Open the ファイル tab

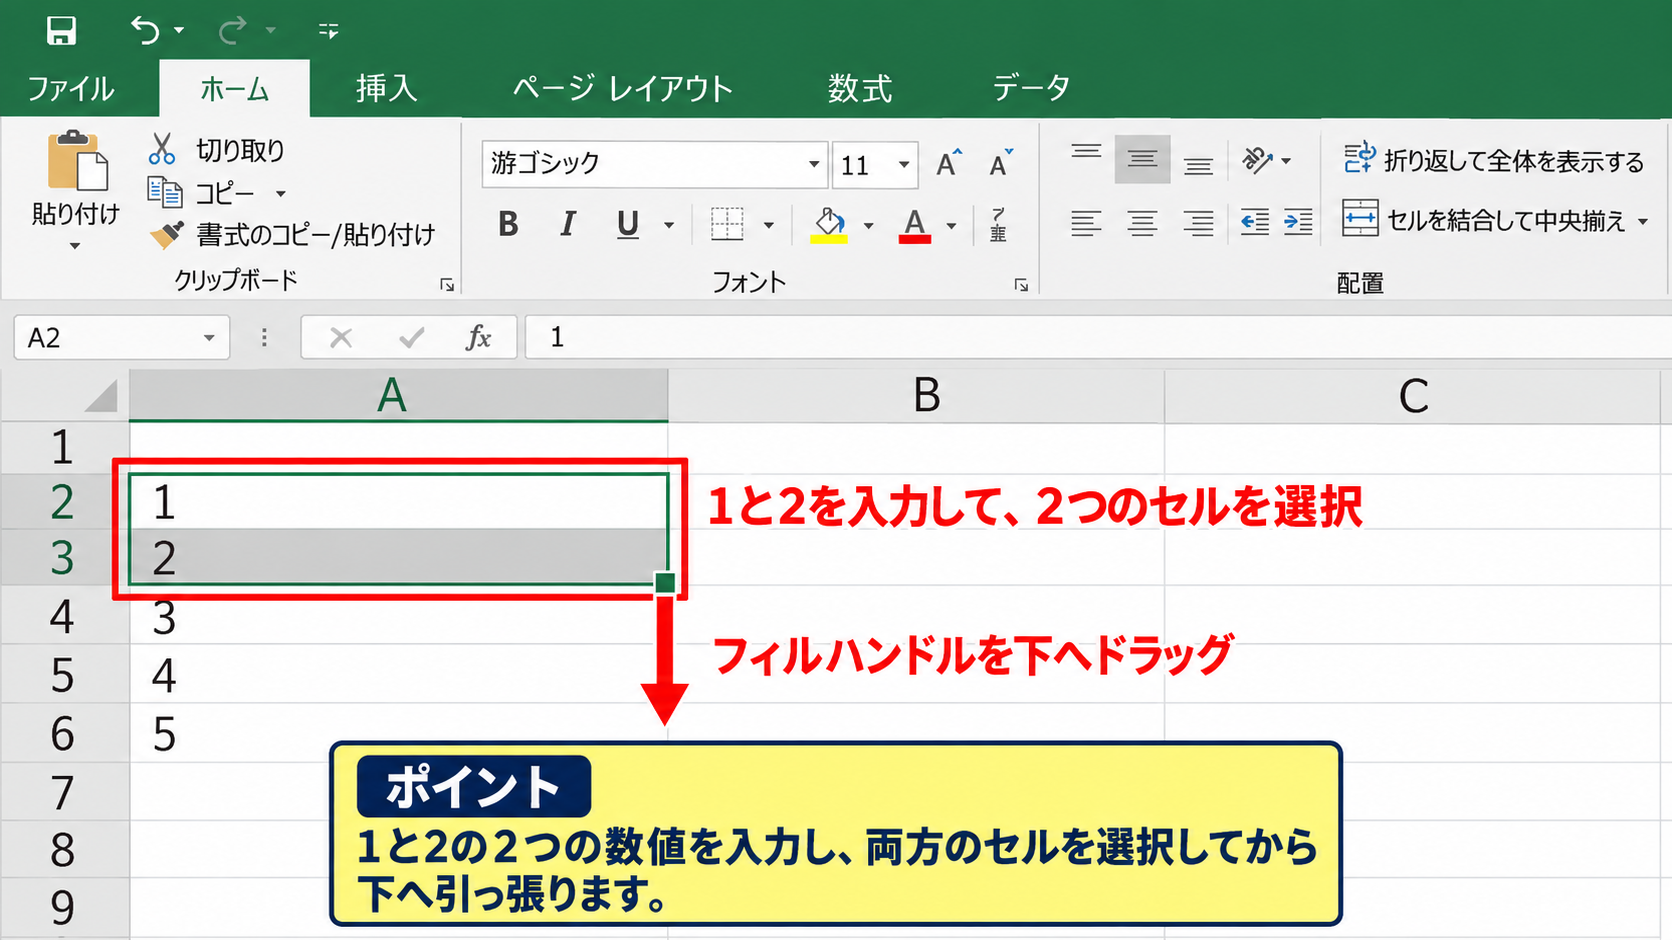tap(70, 88)
